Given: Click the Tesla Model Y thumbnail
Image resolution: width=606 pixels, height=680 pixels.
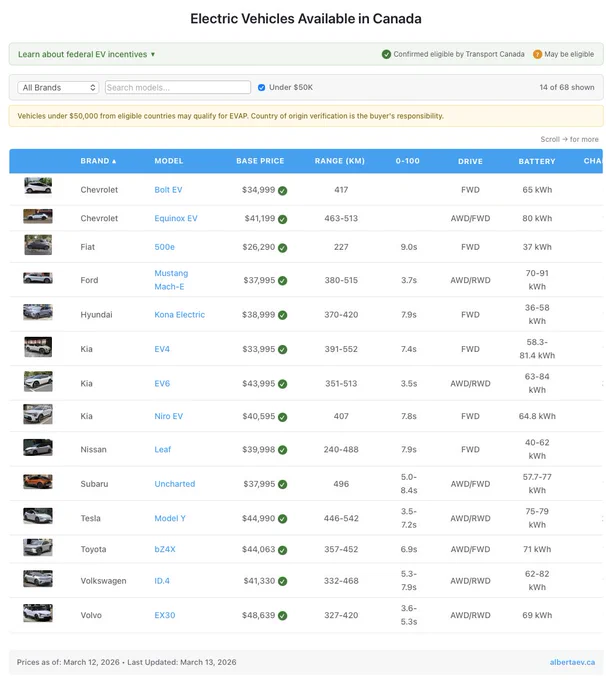Looking at the screenshot, I should 38,516.
